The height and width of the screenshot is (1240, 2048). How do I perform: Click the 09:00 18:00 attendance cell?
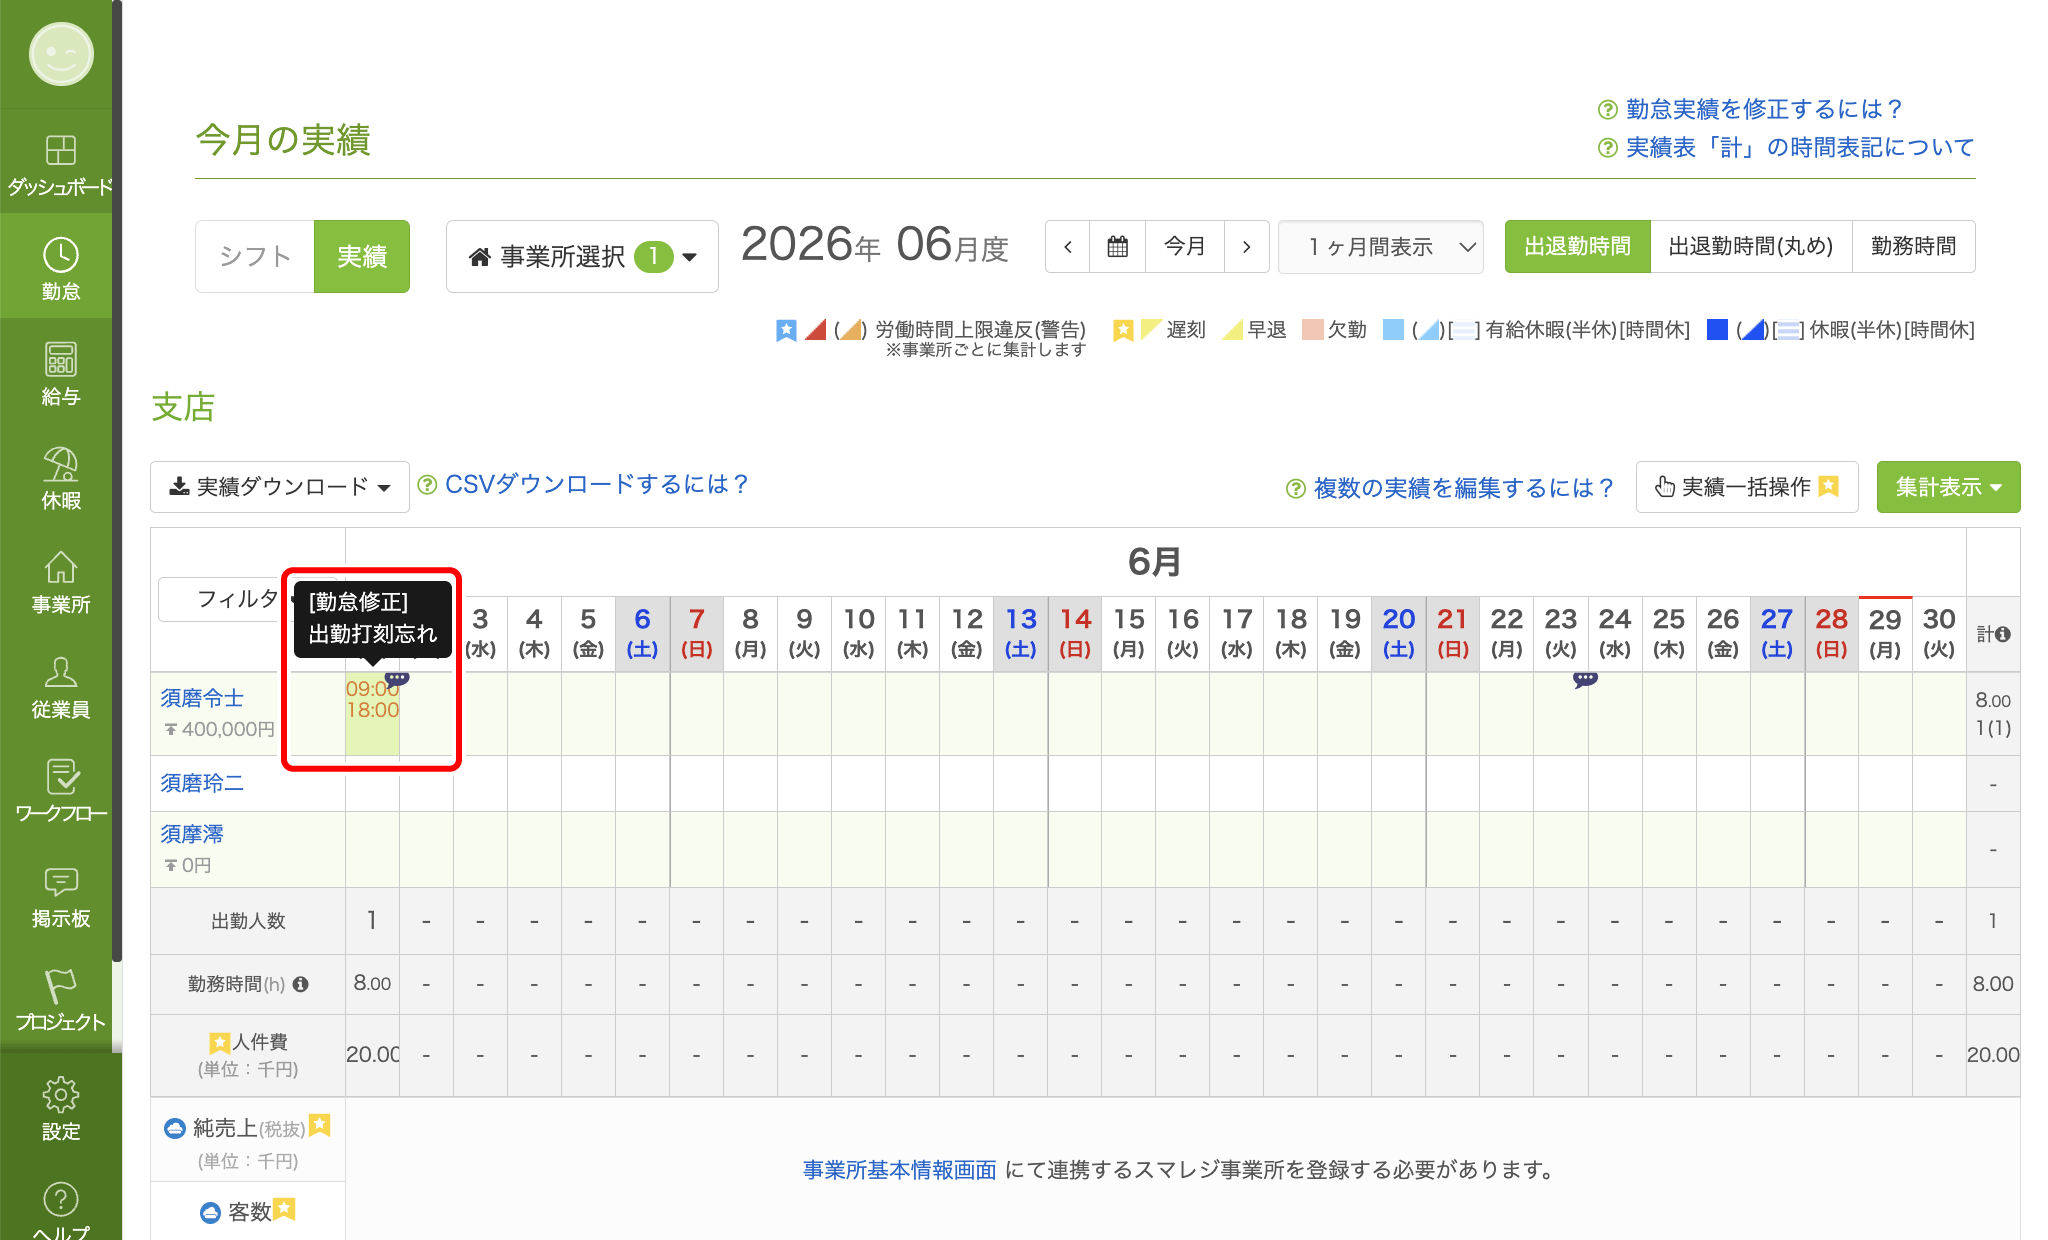tap(372, 714)
